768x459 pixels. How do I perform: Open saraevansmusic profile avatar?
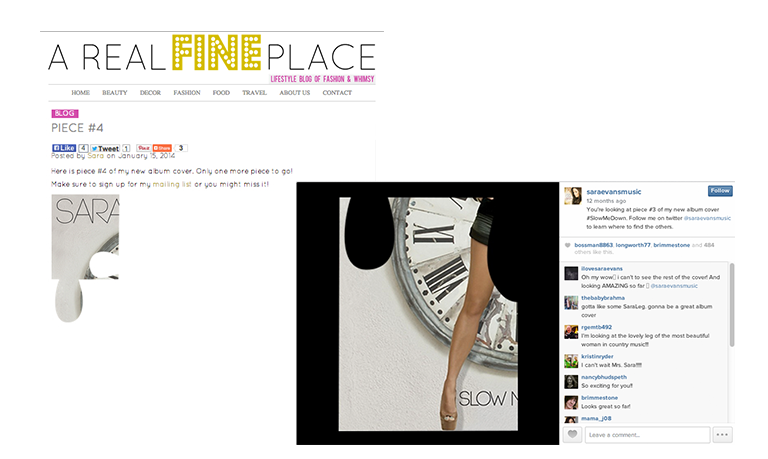573,195
